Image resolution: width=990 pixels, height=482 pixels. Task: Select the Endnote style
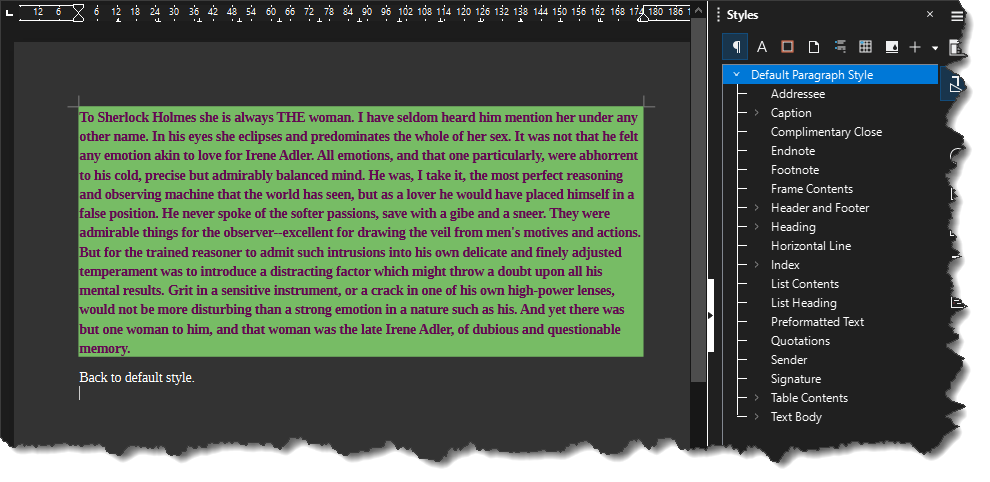click(x=793, y=151)
